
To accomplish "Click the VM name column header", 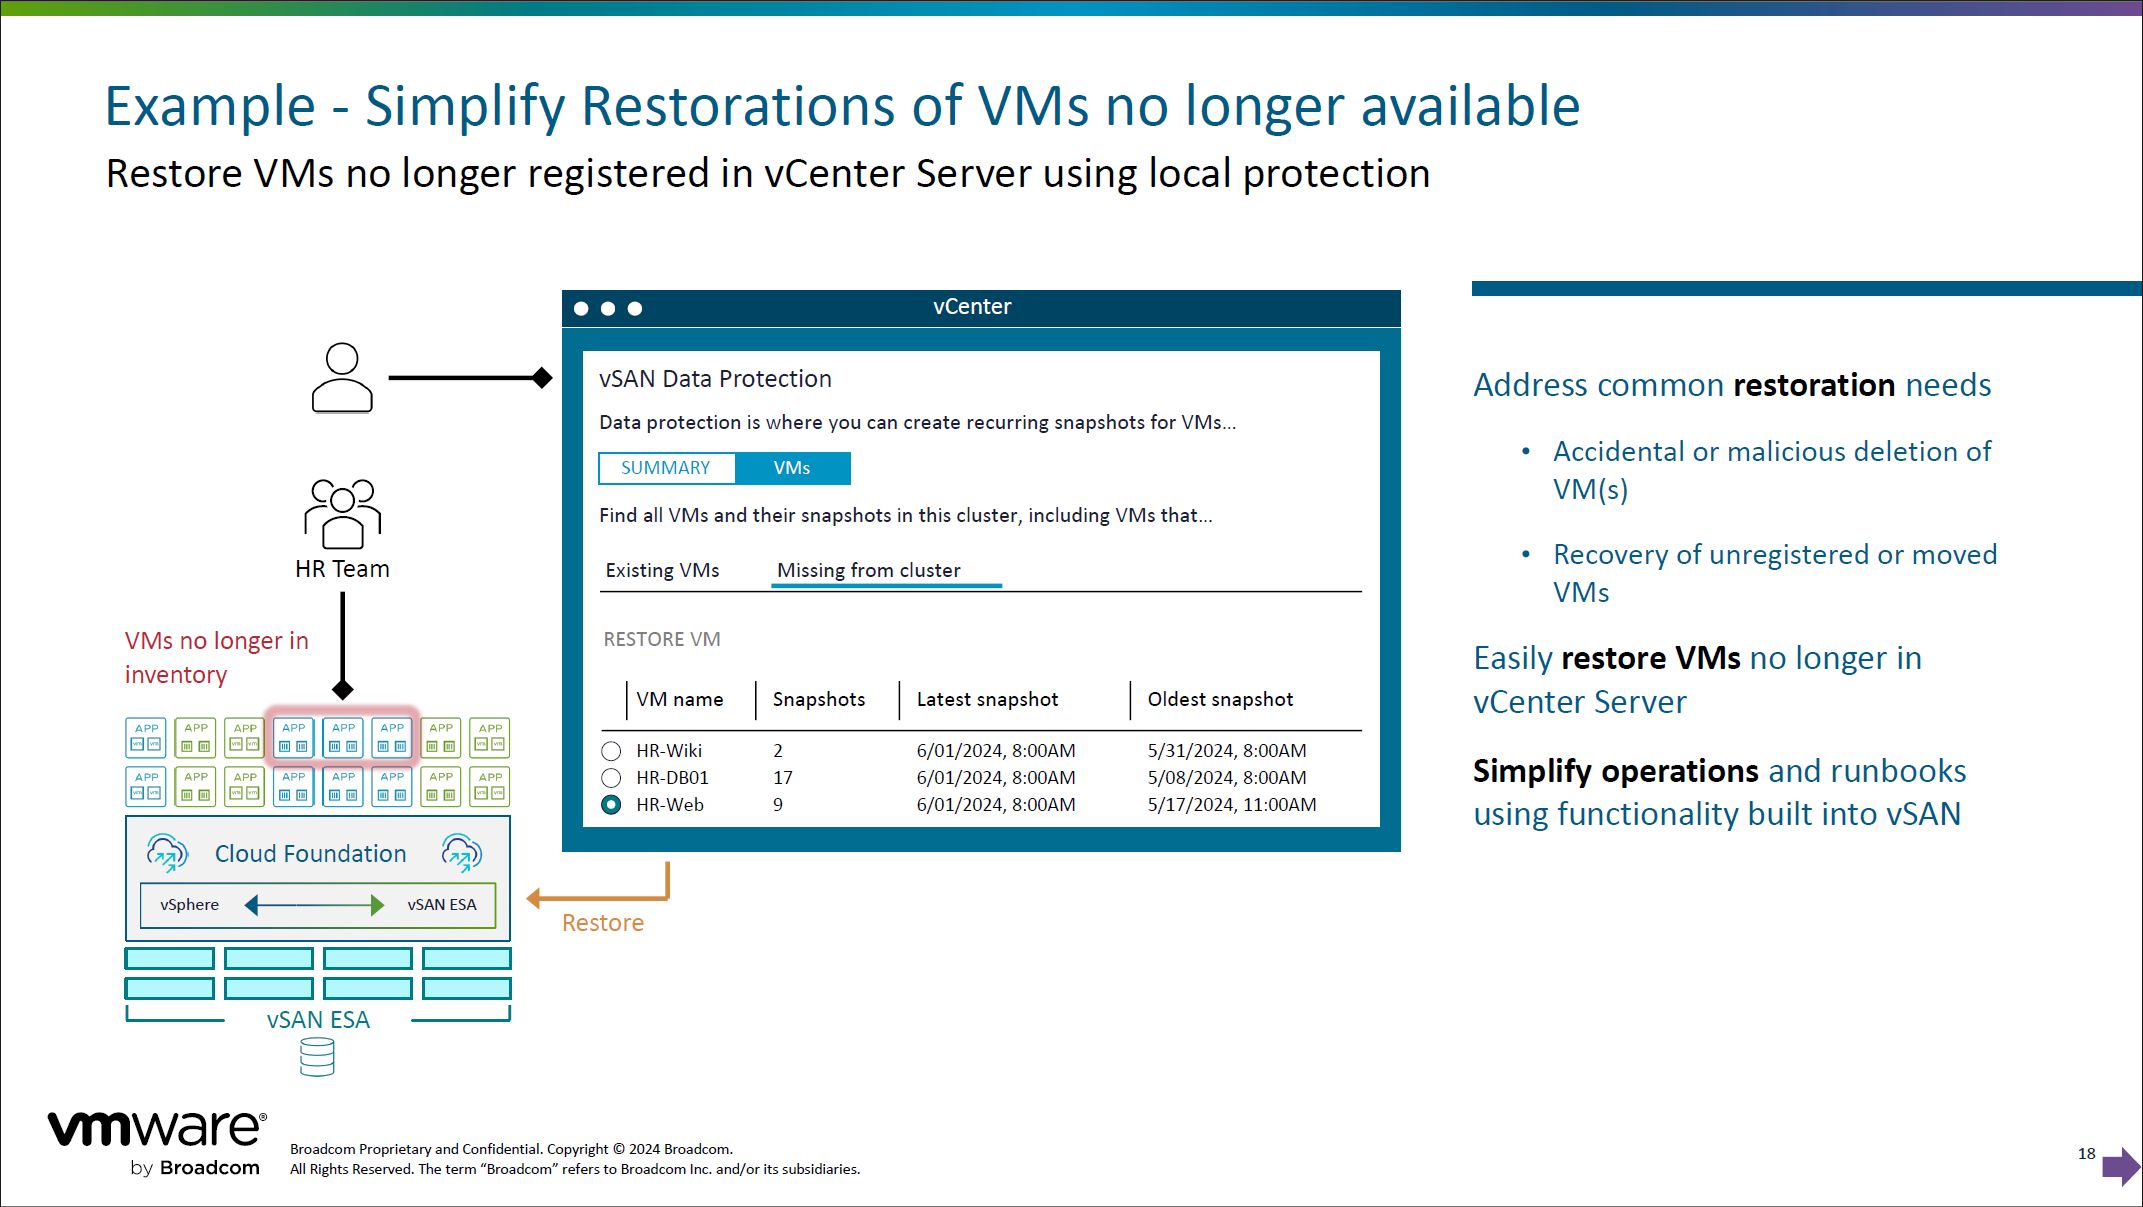I will click(x=679, y=699).
